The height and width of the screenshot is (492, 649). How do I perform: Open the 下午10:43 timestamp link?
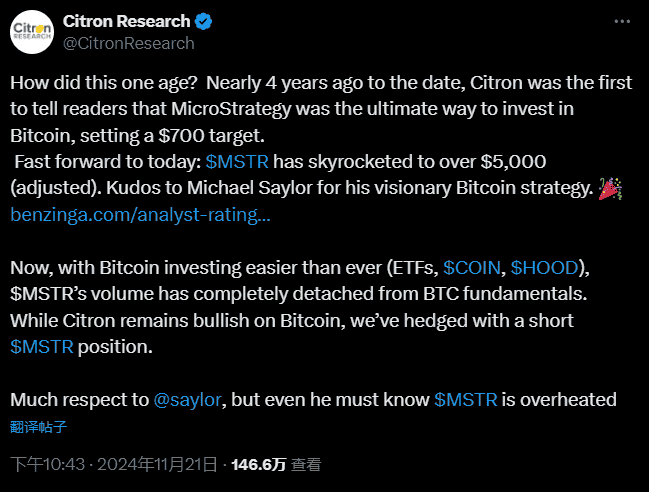point(48,464)
